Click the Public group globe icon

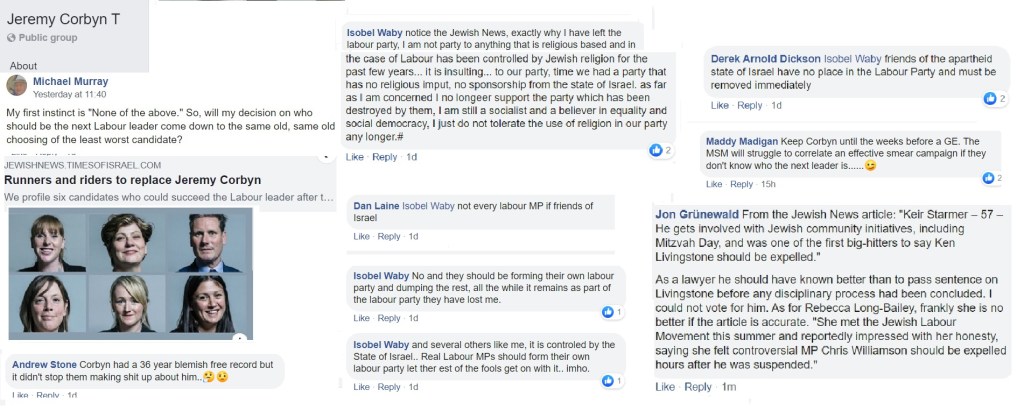(x=11, y=38)
